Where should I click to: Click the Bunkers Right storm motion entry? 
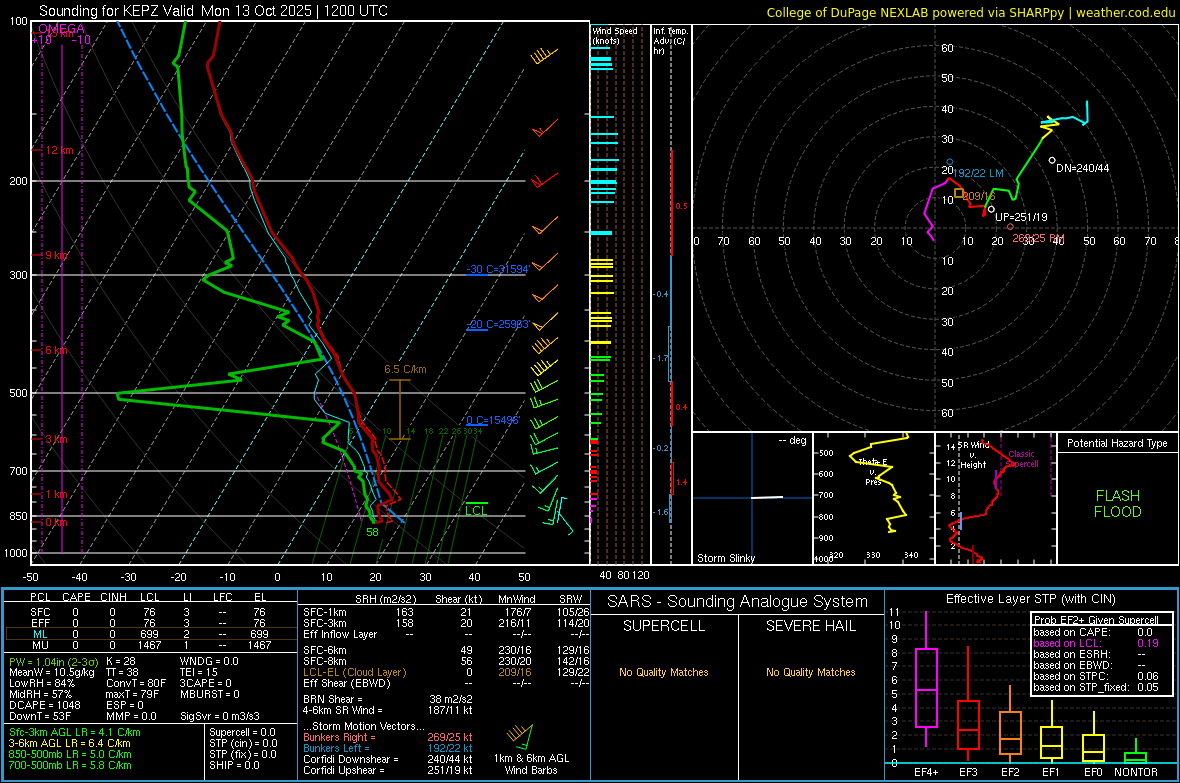pos(388,737)
